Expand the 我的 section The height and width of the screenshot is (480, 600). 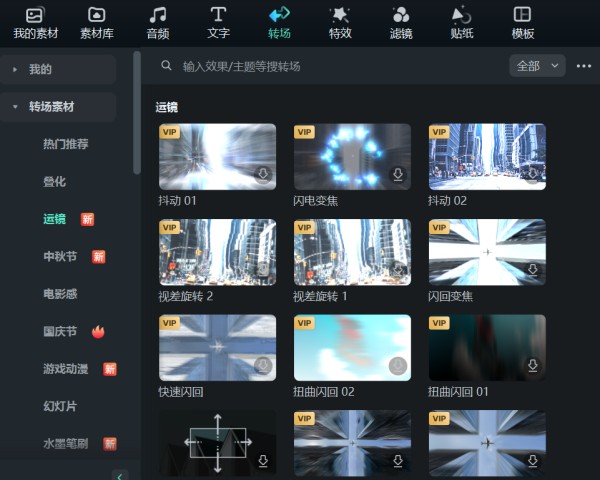coord(58,69)
